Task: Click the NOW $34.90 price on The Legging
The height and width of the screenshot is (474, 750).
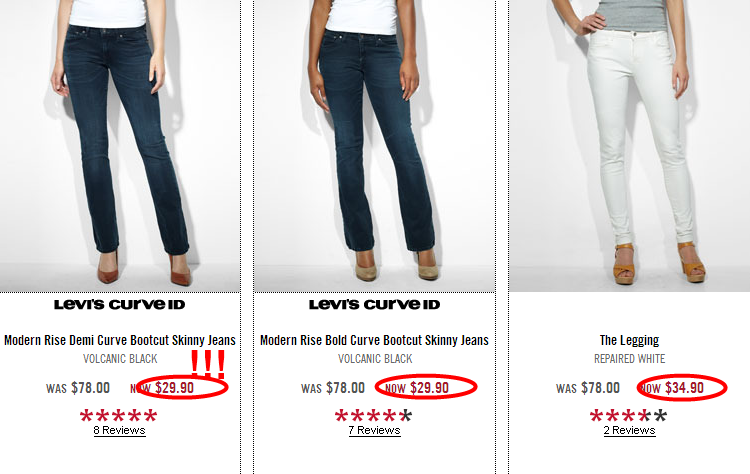Action: click(x=672, y=388)
